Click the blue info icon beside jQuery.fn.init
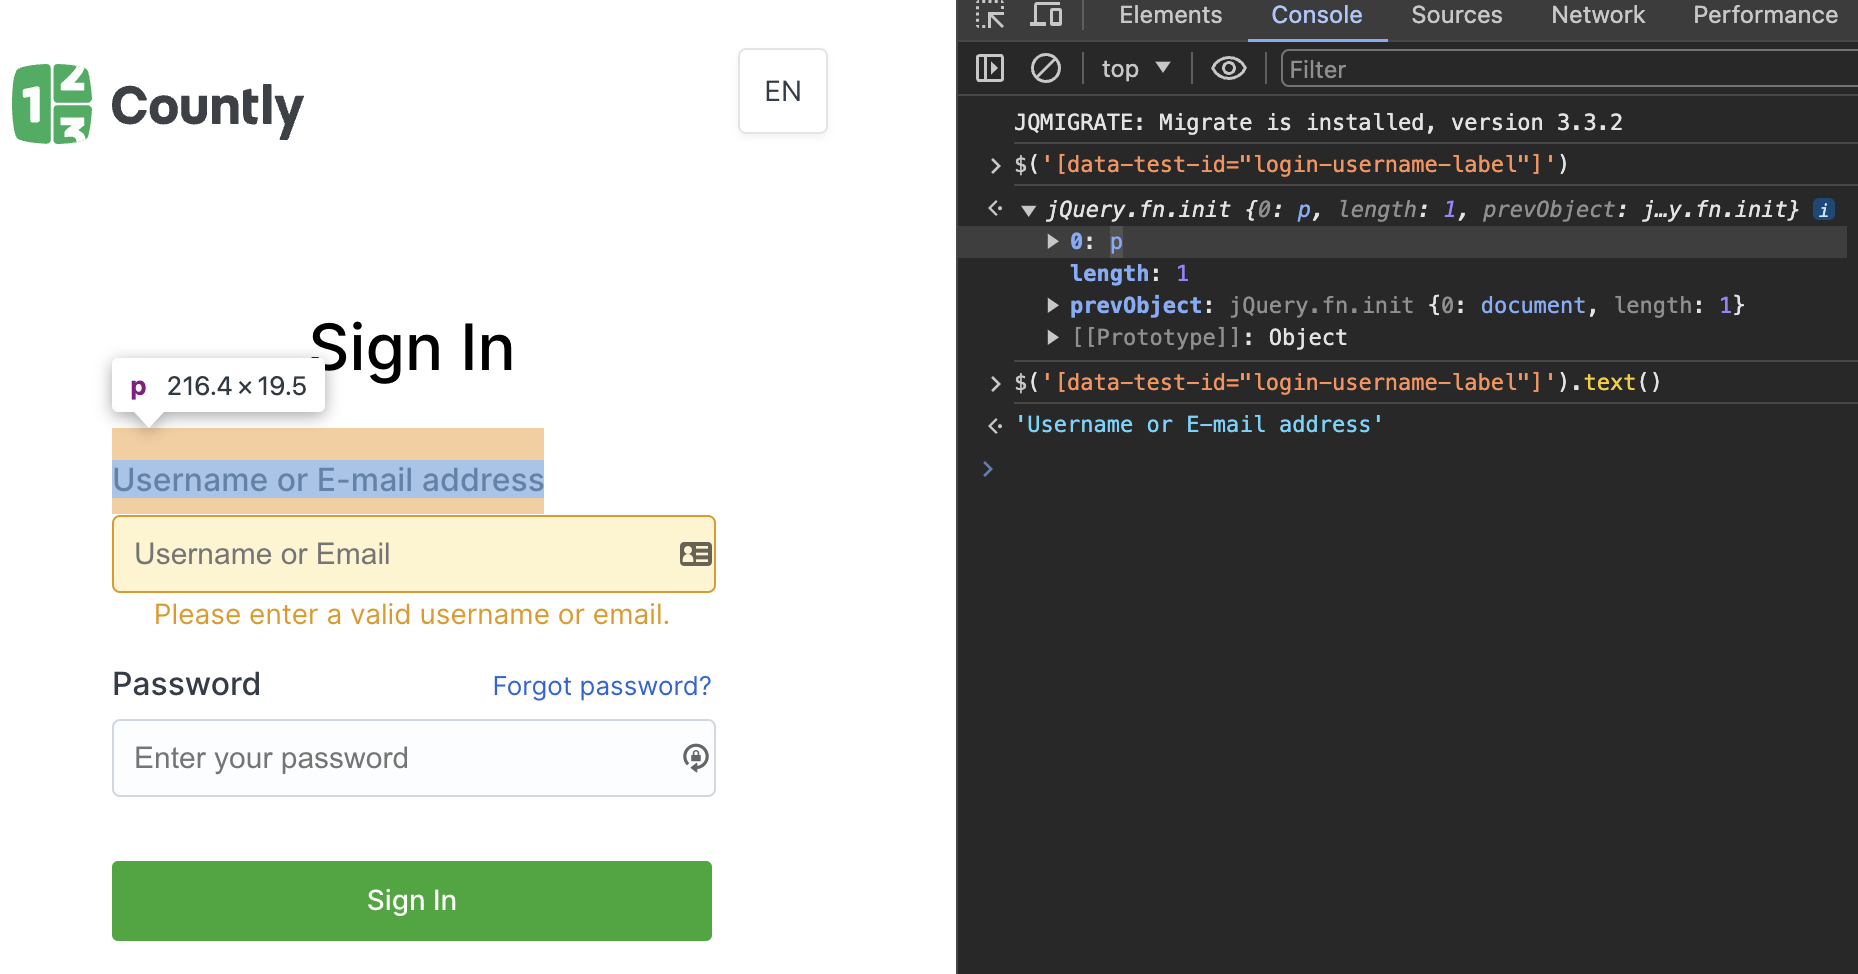This screenshot has height=974, width=1858. tap(1824, 210)
